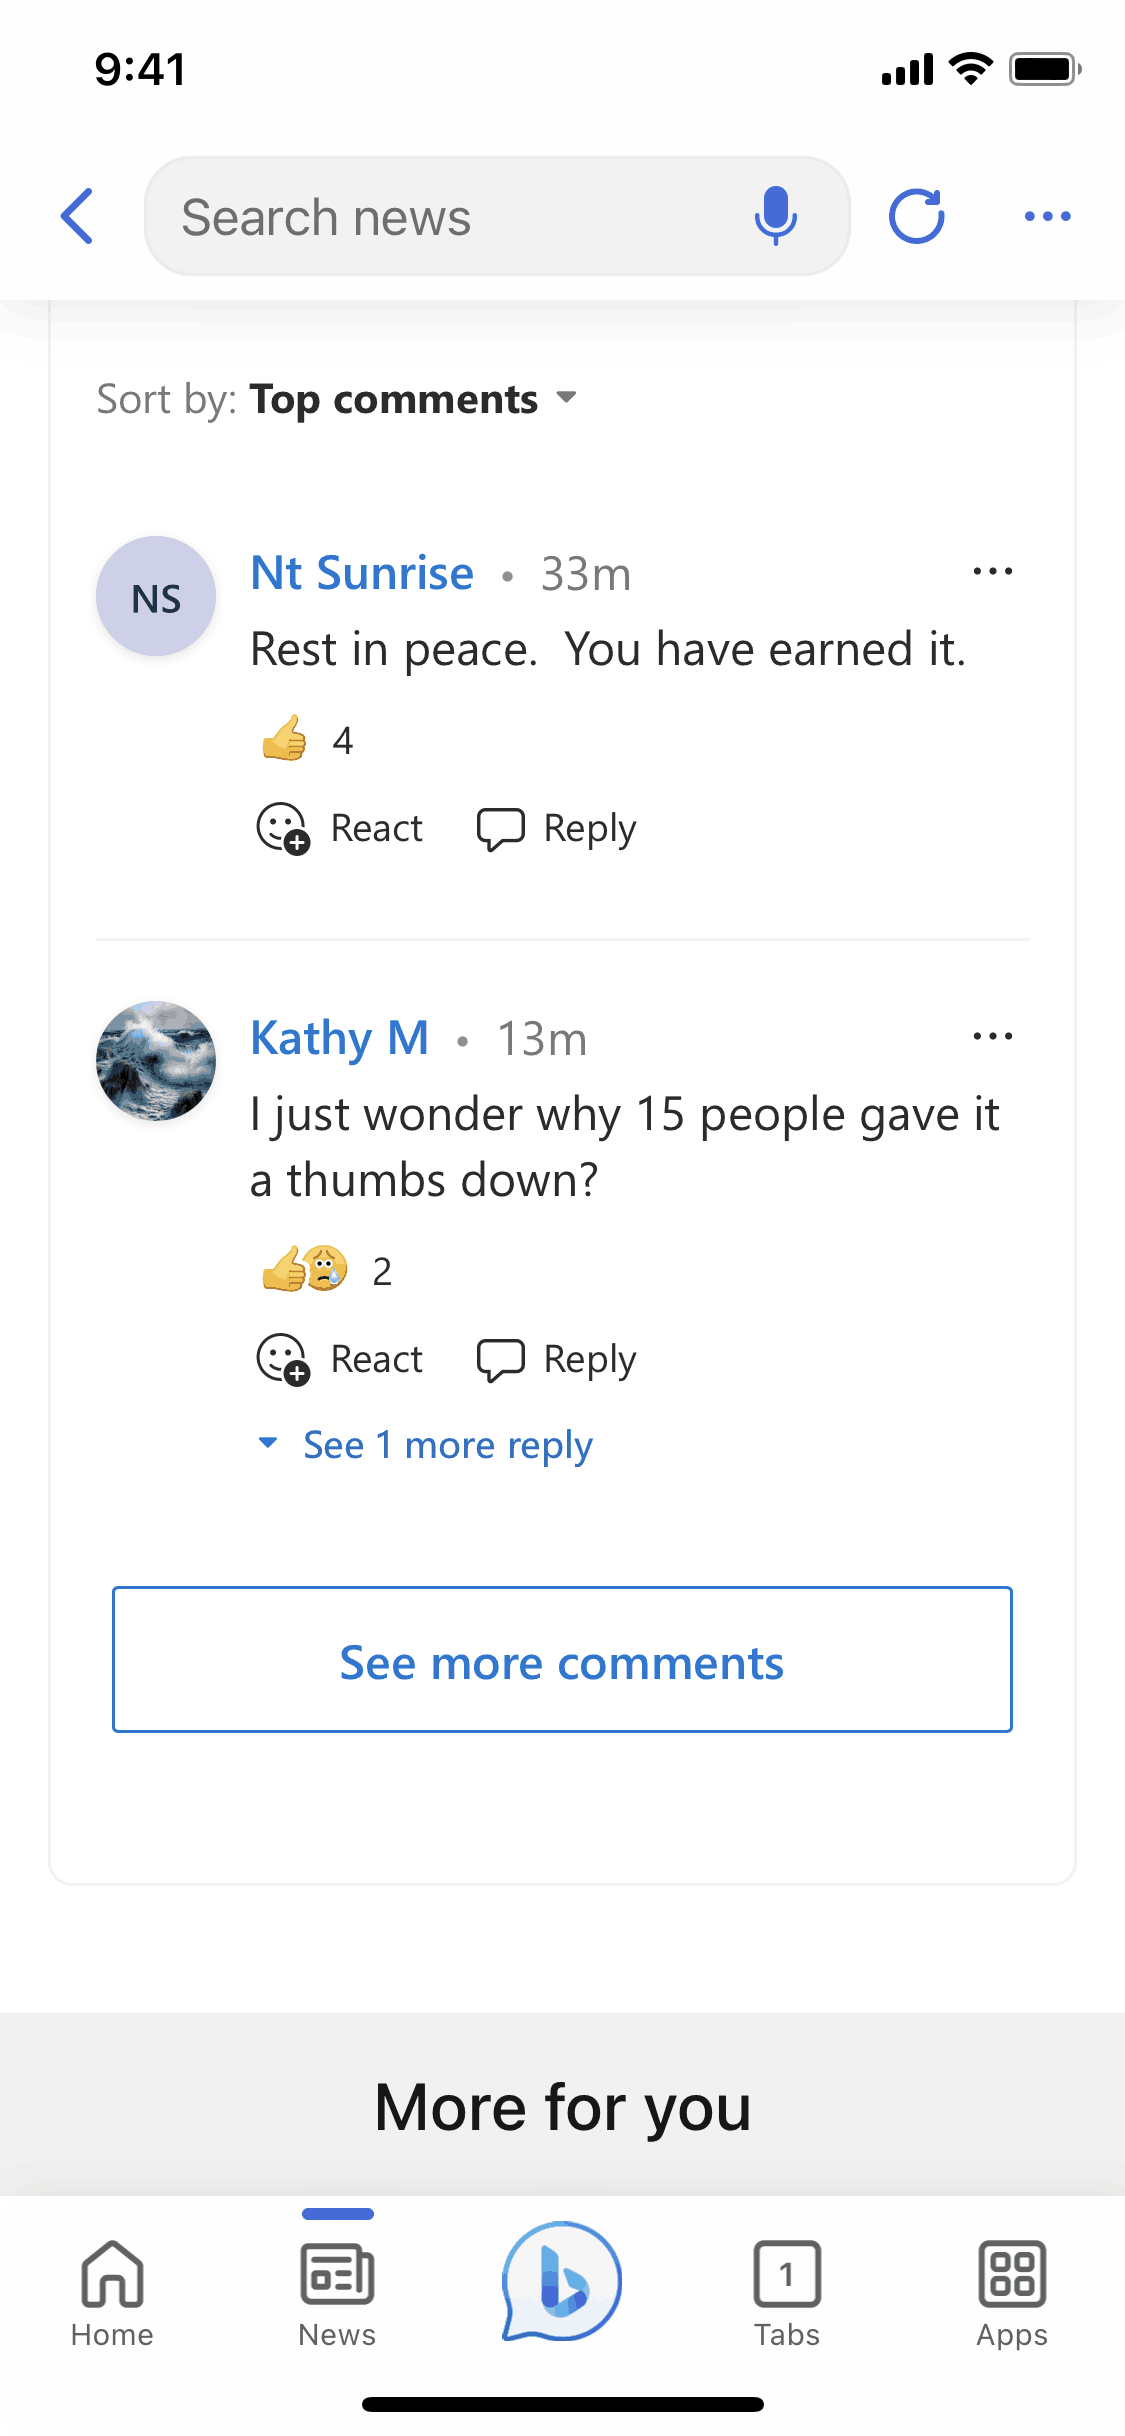This screenshot has width=1125, height=2436.
Task: Expand See 1 more reply
Action: 424,1445
